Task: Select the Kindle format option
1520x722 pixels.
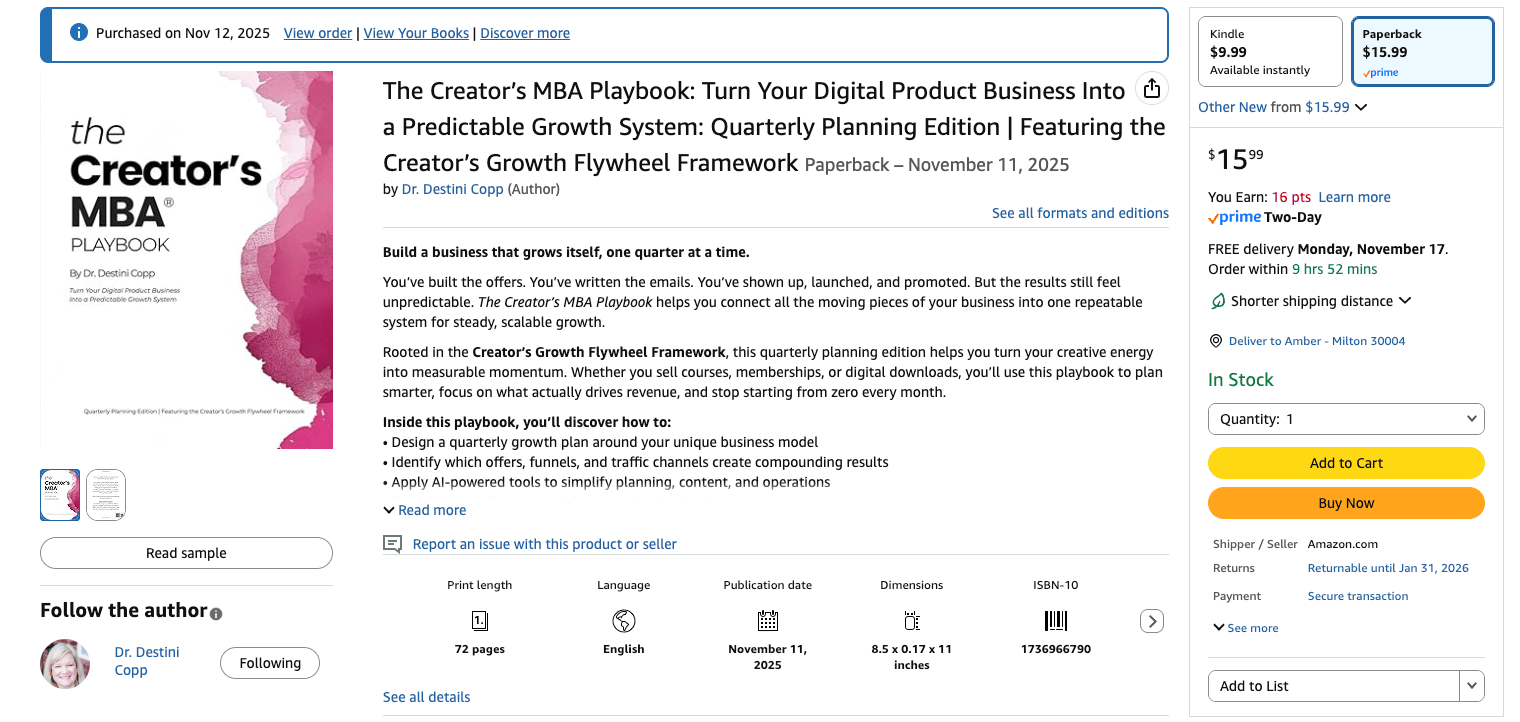Action: point(1270,52)
